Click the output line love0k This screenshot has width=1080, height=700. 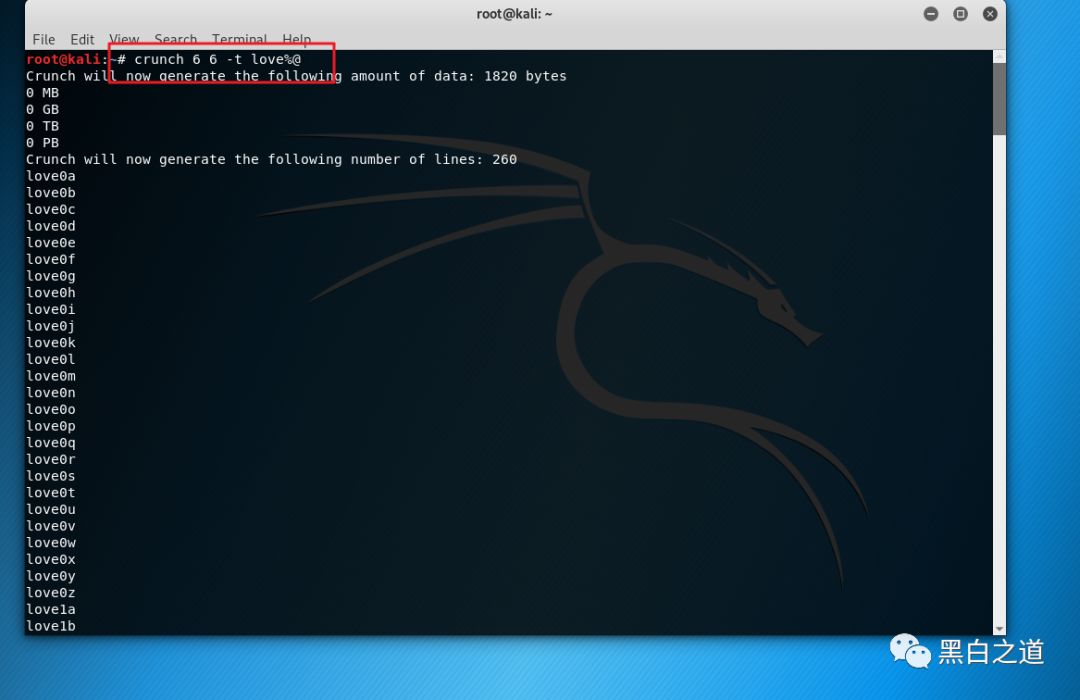tap(51, 342)
